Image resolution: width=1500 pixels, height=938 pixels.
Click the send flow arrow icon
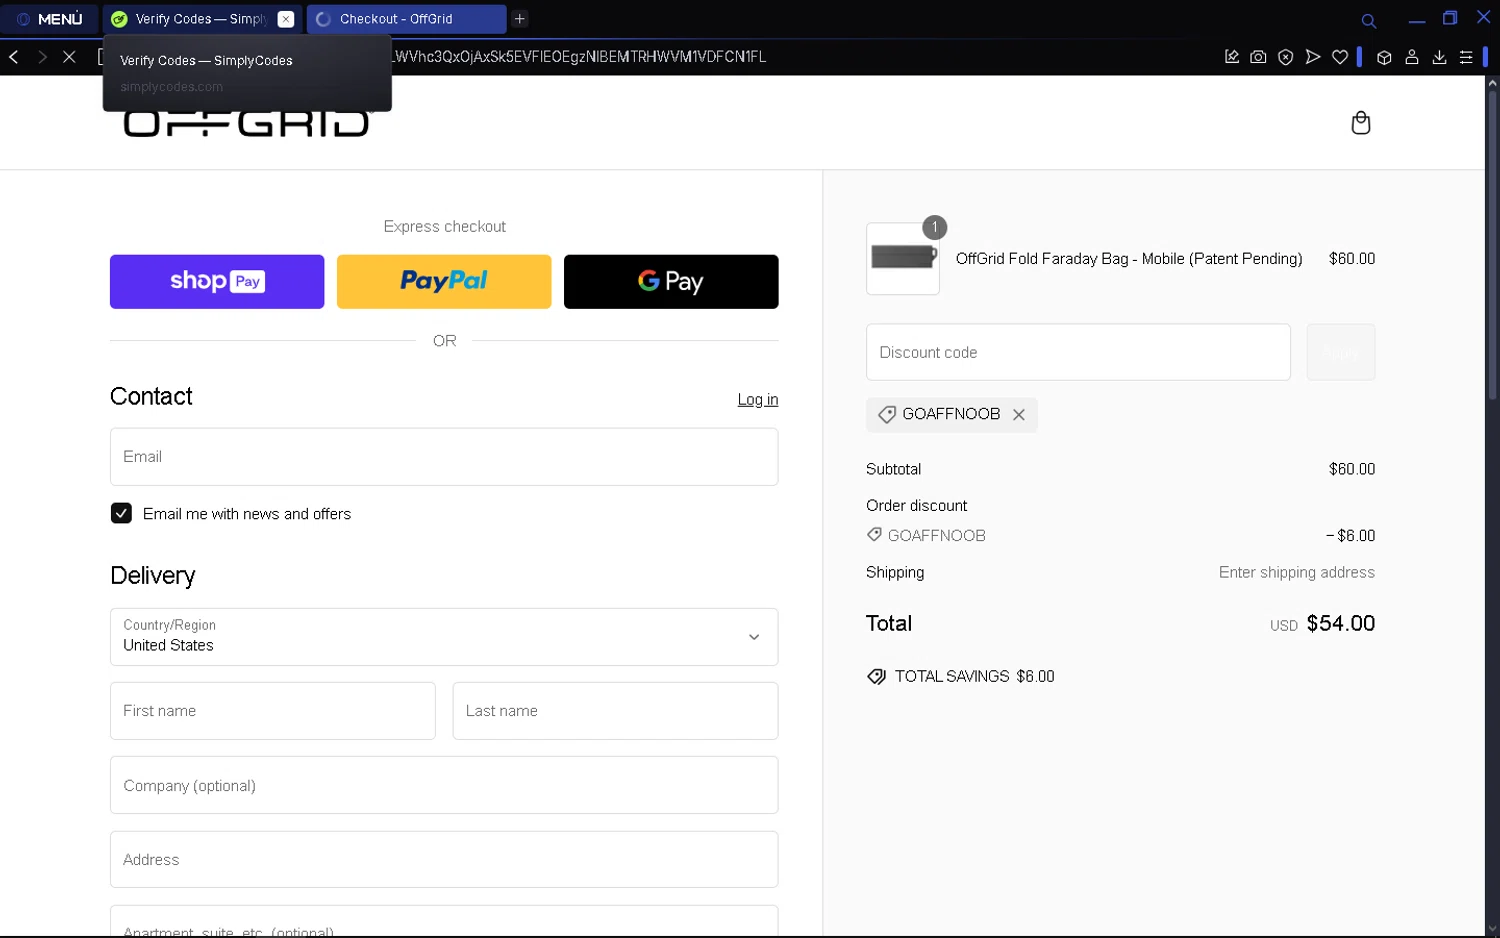(x=1313, y=57)
